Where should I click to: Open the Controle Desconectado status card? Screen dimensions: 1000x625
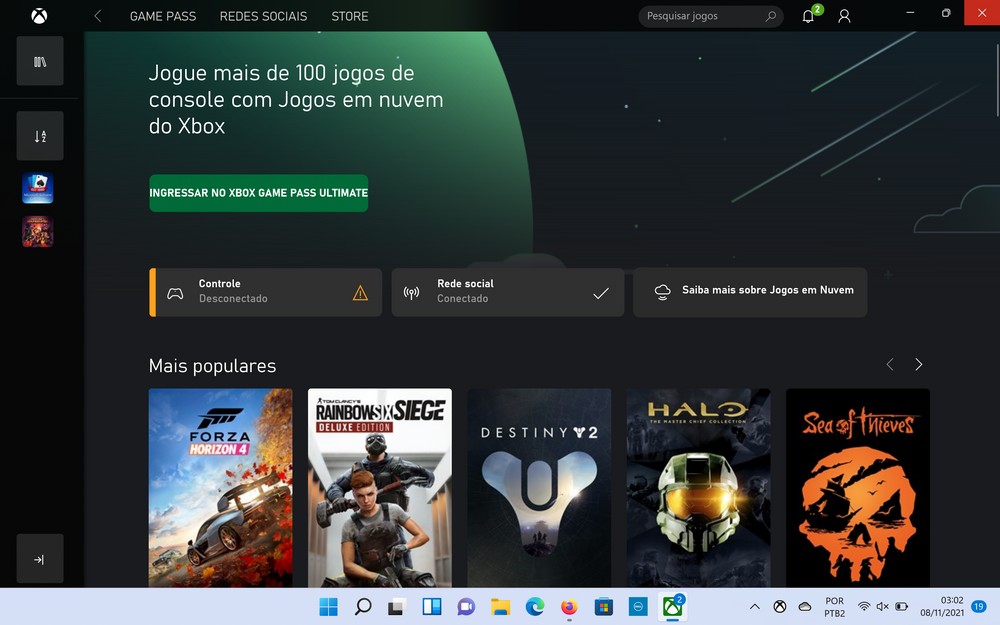pos(265,292)
